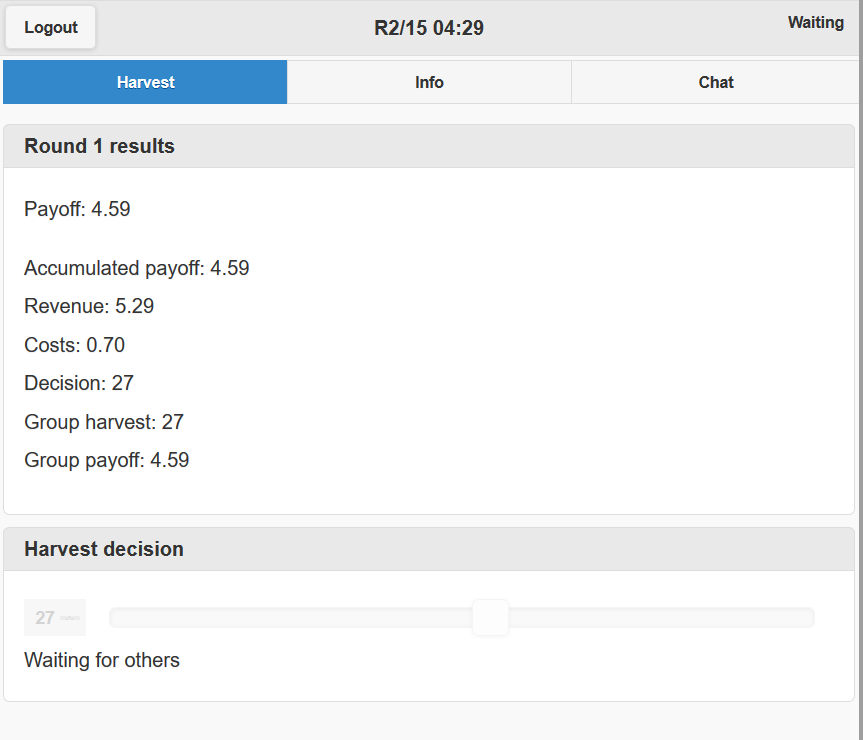Click the slider track's far right end
Viewport: 863px width, 740px height.
tap(808, 618)
